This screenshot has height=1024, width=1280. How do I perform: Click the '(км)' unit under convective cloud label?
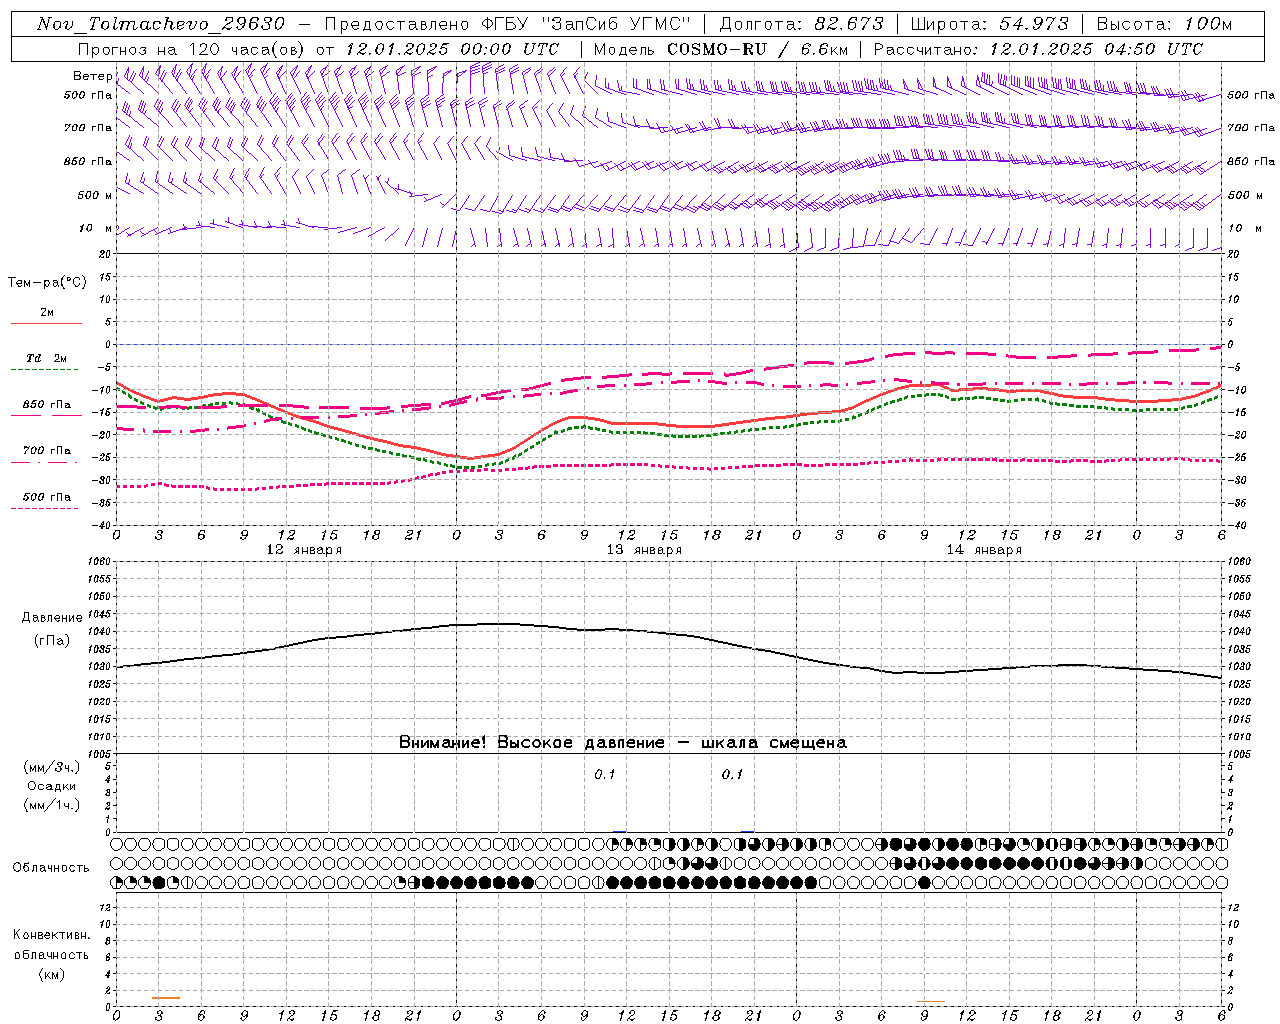point(52,974)
